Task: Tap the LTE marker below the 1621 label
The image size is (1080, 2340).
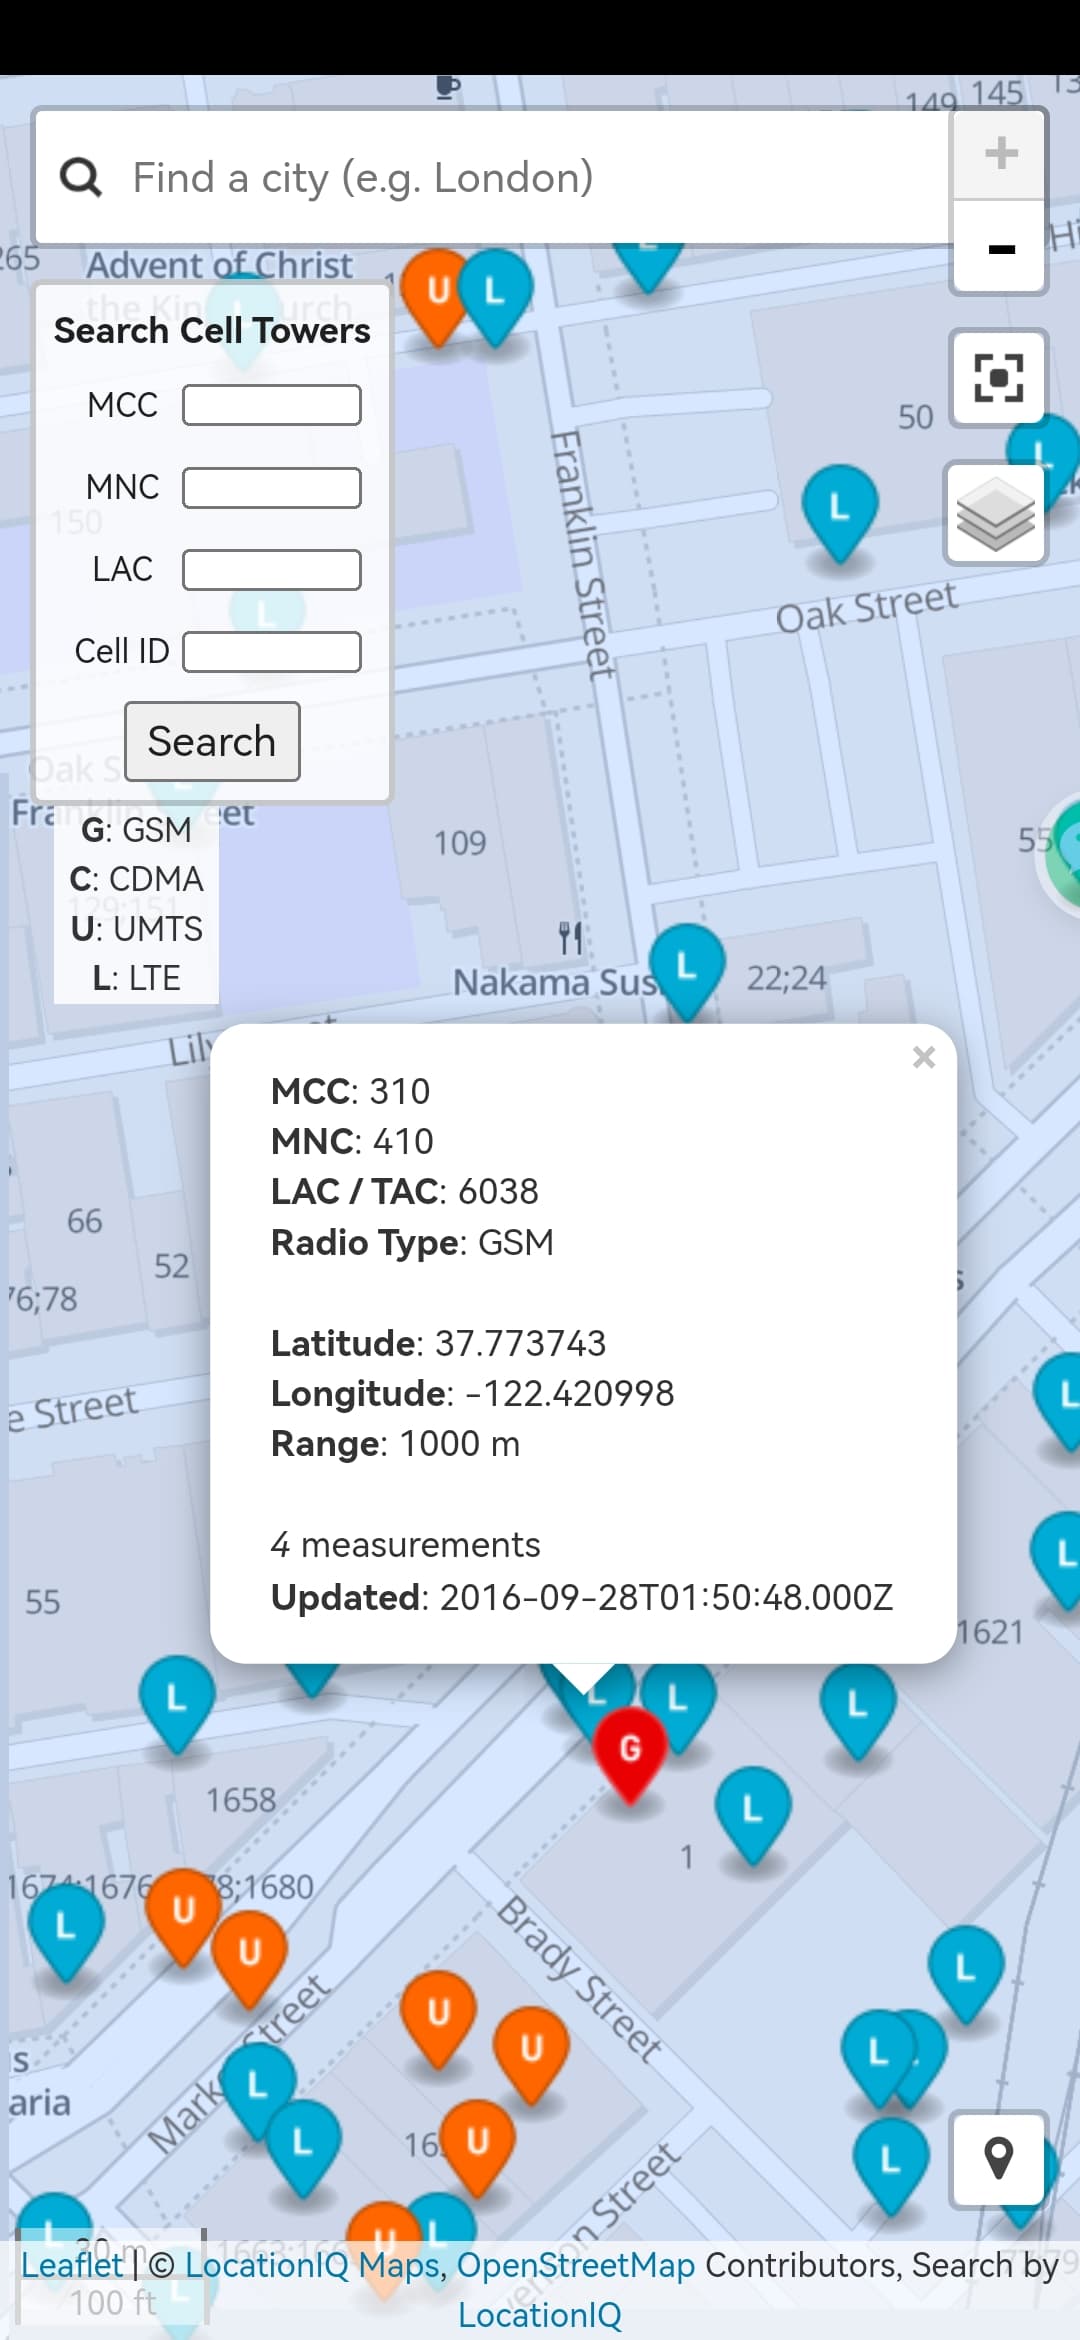Action: coord(857,1711)
